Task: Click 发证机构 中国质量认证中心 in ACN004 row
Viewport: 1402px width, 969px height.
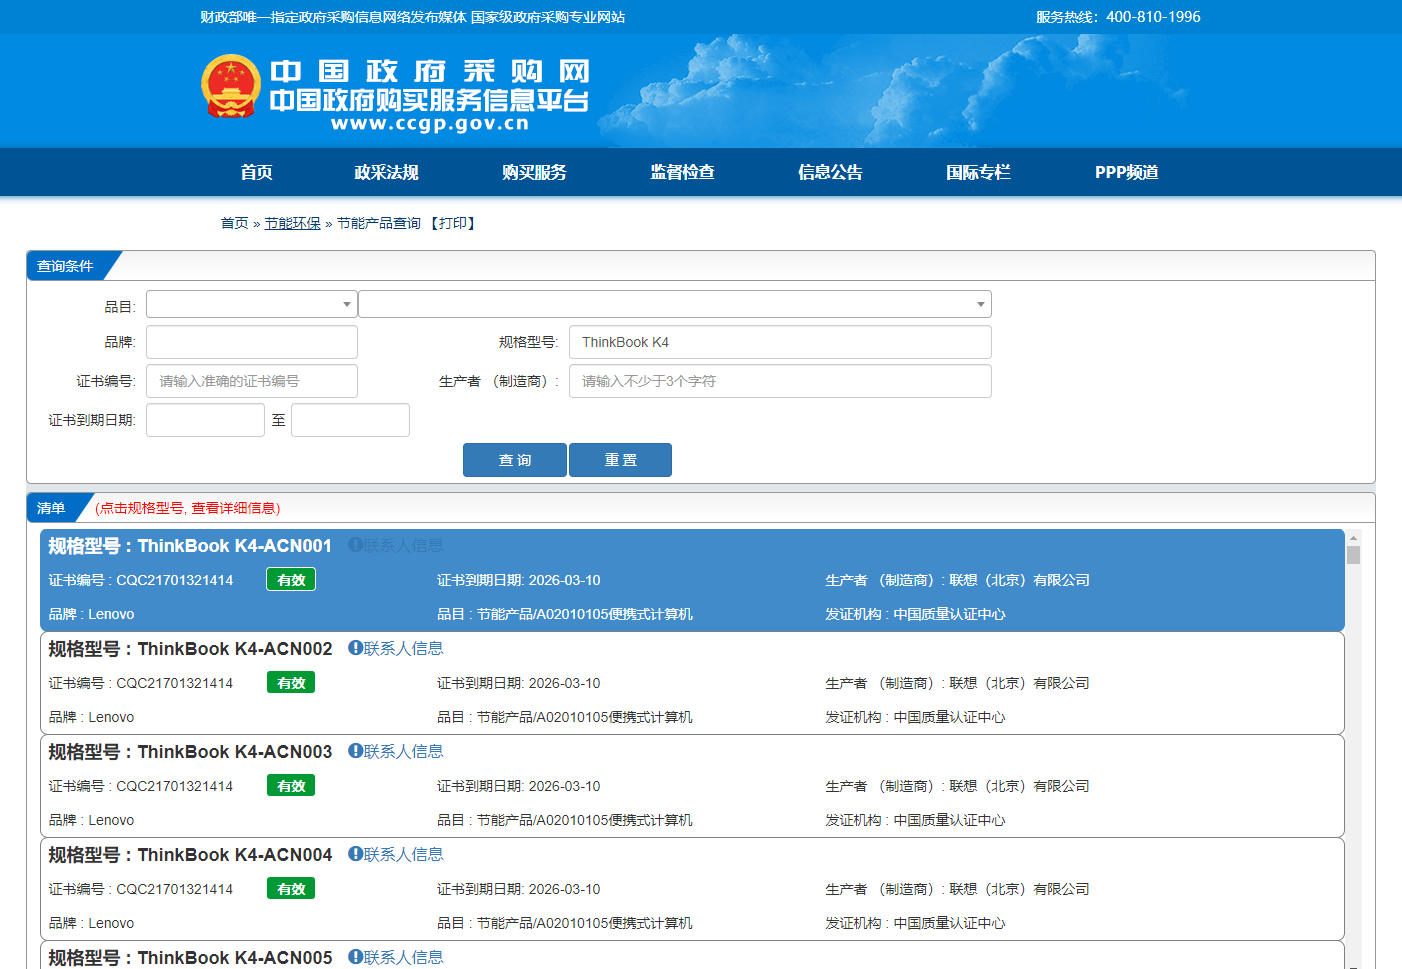Action: [915, 923]
